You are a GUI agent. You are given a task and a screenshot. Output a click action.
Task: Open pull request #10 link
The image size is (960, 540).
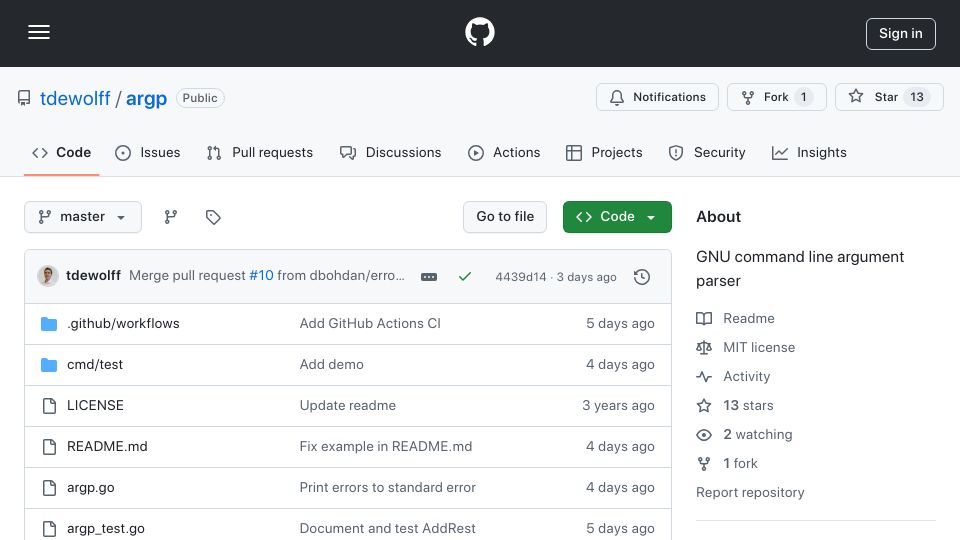pyautogui.click(x=261, y=276)
